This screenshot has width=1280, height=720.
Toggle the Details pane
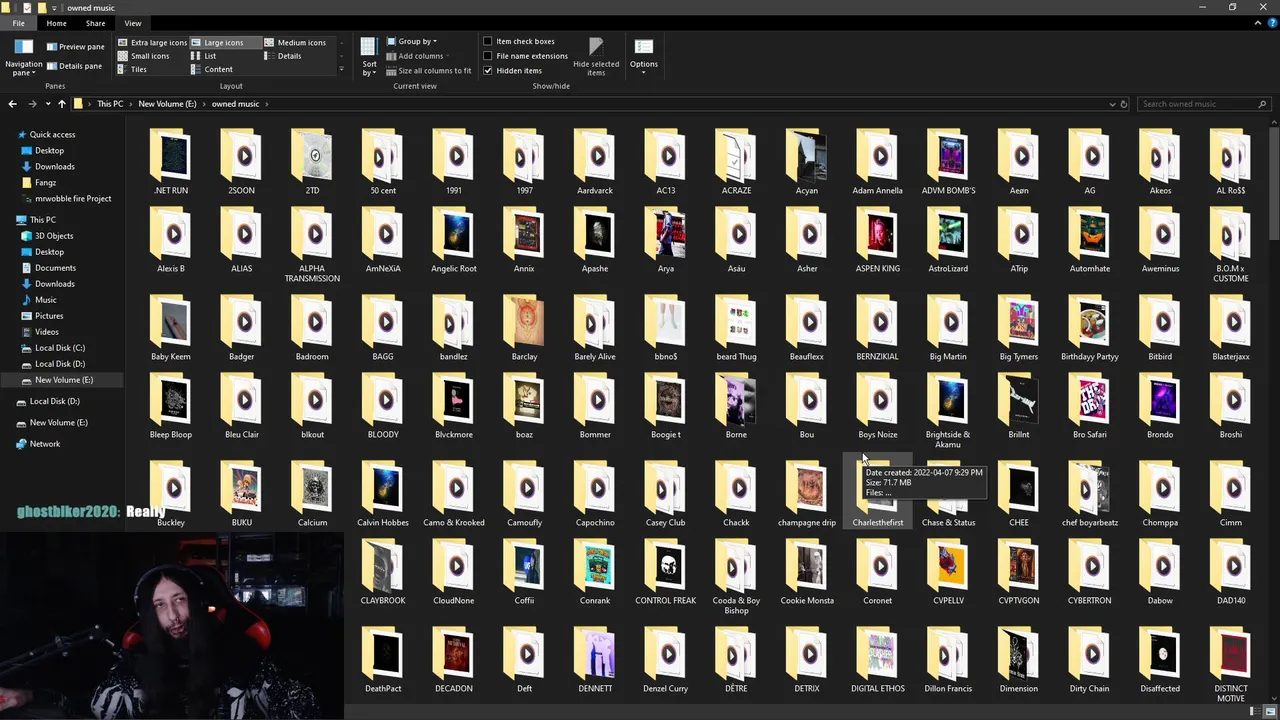(x=74, y=66)
